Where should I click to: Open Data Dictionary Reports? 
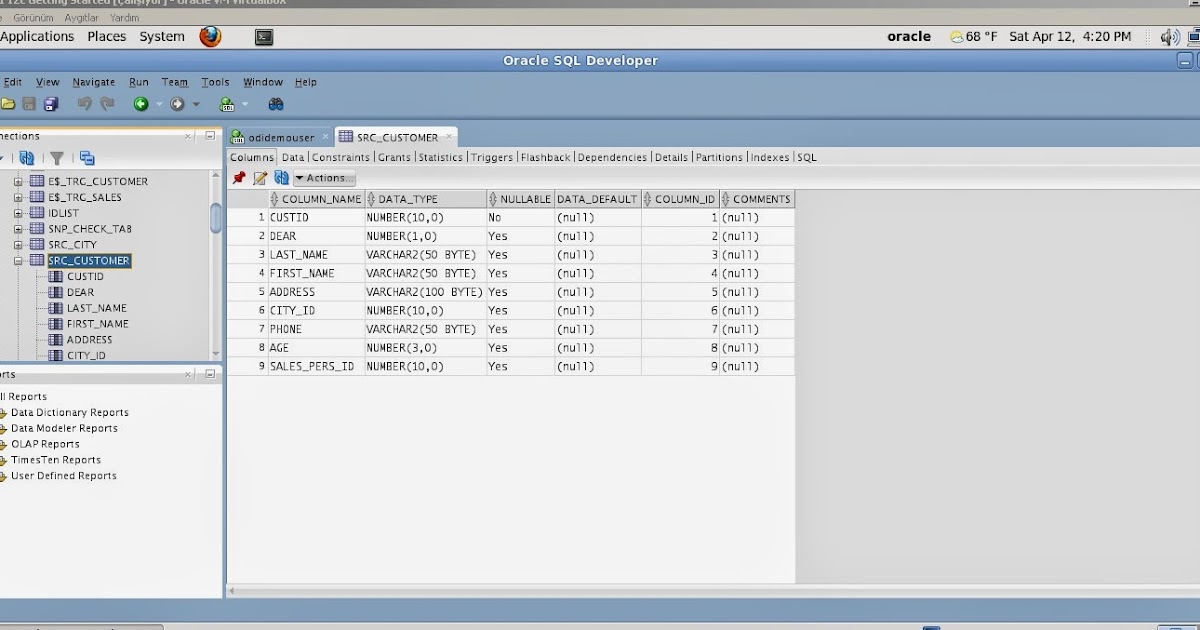(x=69, y=412)
